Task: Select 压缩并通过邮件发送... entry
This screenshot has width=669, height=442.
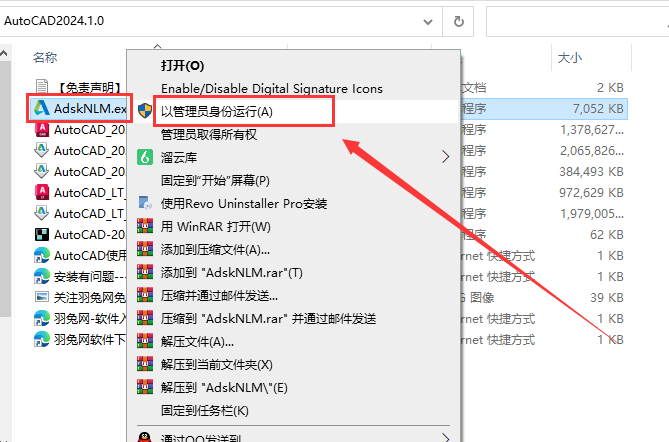Action: pos(219,296)
